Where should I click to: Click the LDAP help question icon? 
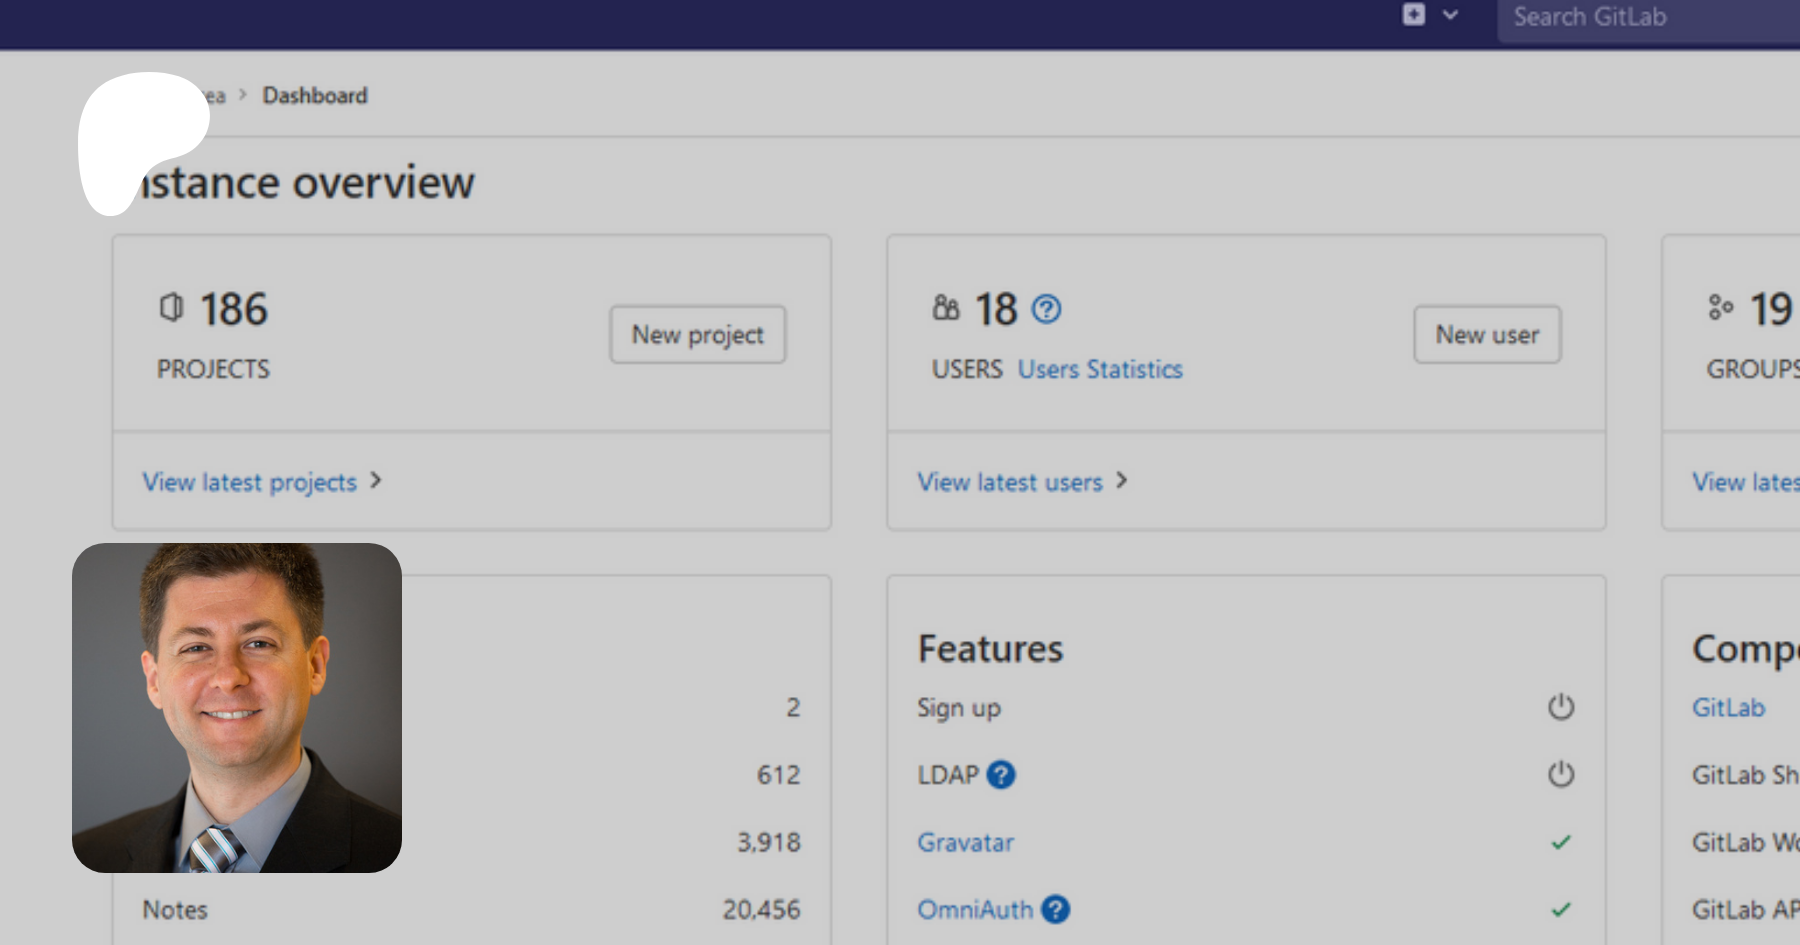click(1001, 775)
